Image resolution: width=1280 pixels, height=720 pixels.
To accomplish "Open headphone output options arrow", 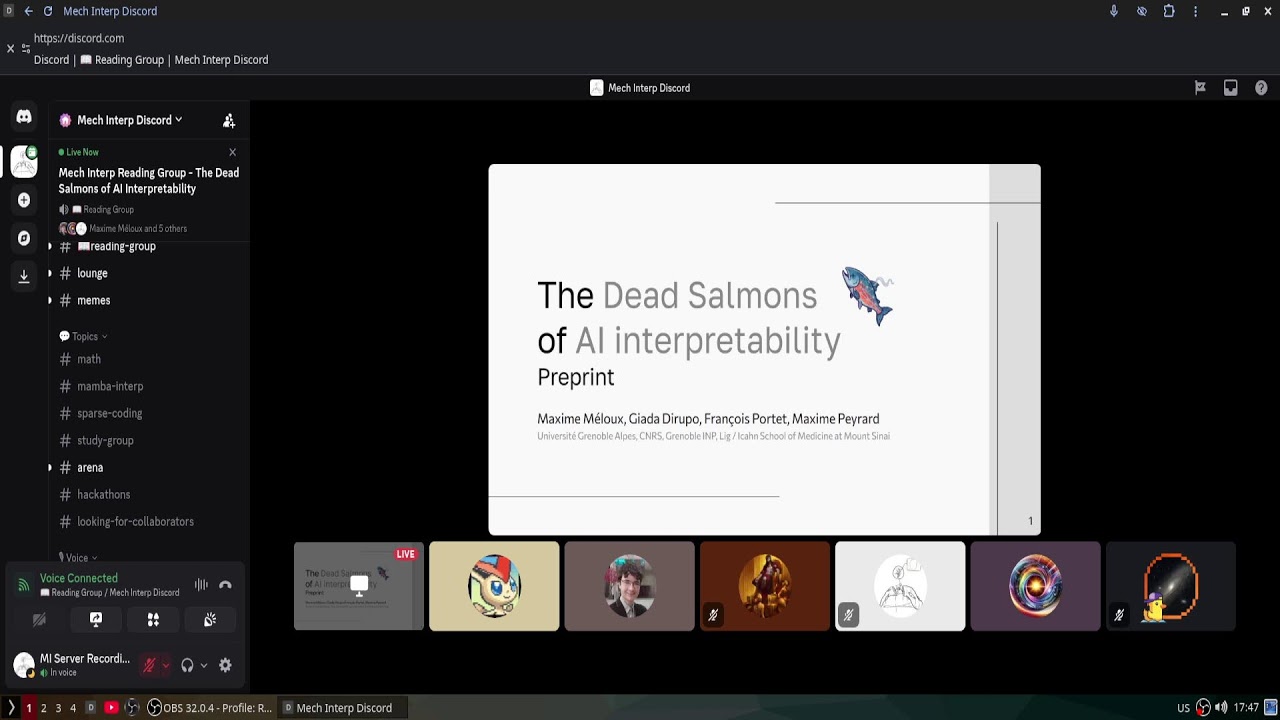I will tap(204, 665).
